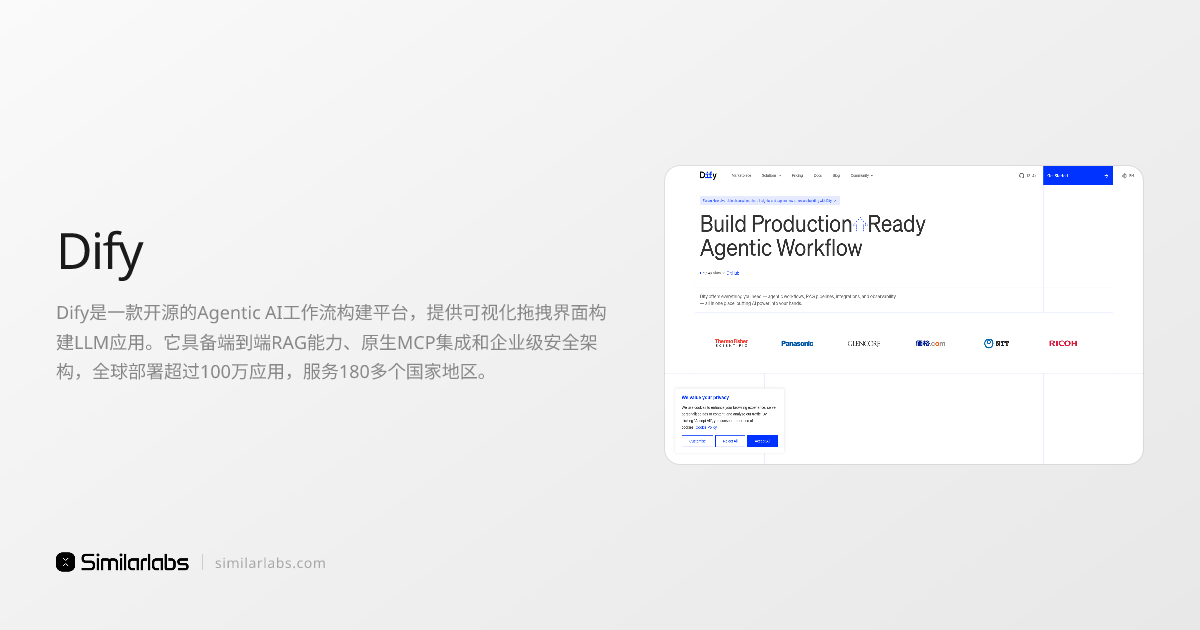The width and height of the screenshot is (1200, 630).
Task: Click the Panasonic logo
Action: 797,343
